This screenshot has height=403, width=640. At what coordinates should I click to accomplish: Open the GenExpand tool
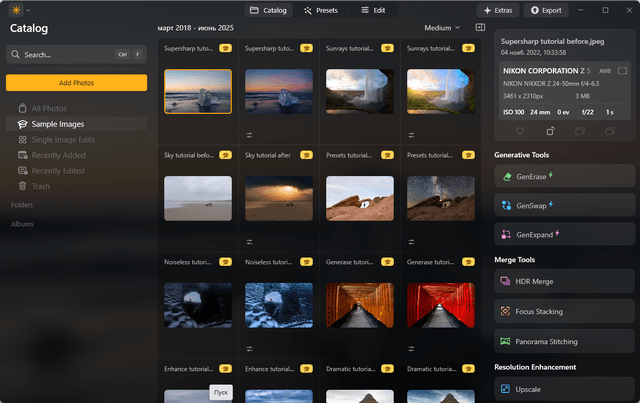coord(564,234)
